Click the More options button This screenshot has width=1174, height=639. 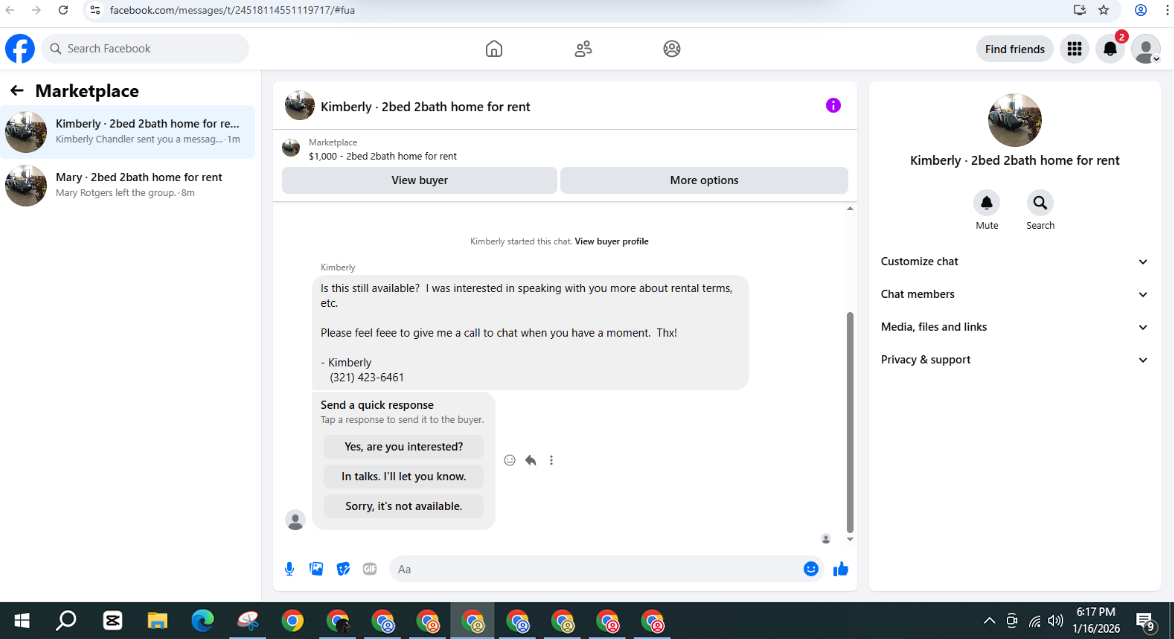704,181
